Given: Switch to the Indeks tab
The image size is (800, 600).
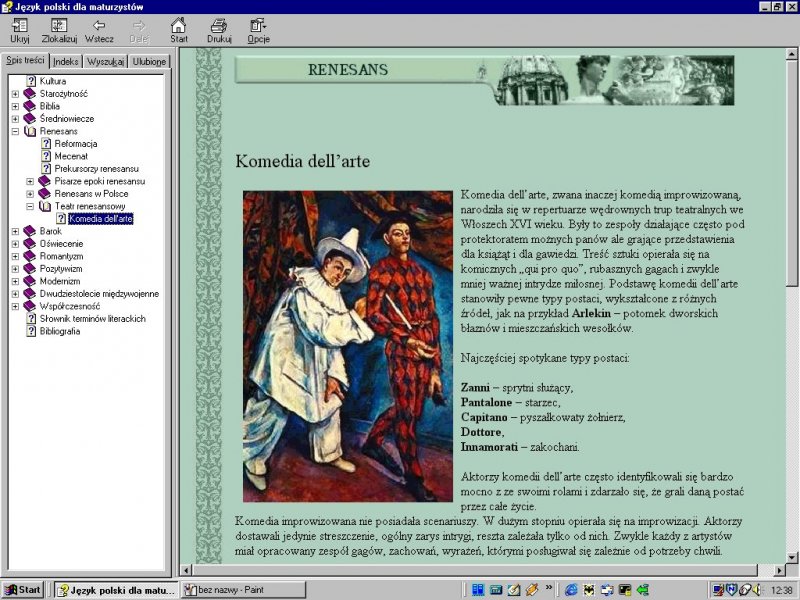Looking at the screenshot, I should 66,62.
